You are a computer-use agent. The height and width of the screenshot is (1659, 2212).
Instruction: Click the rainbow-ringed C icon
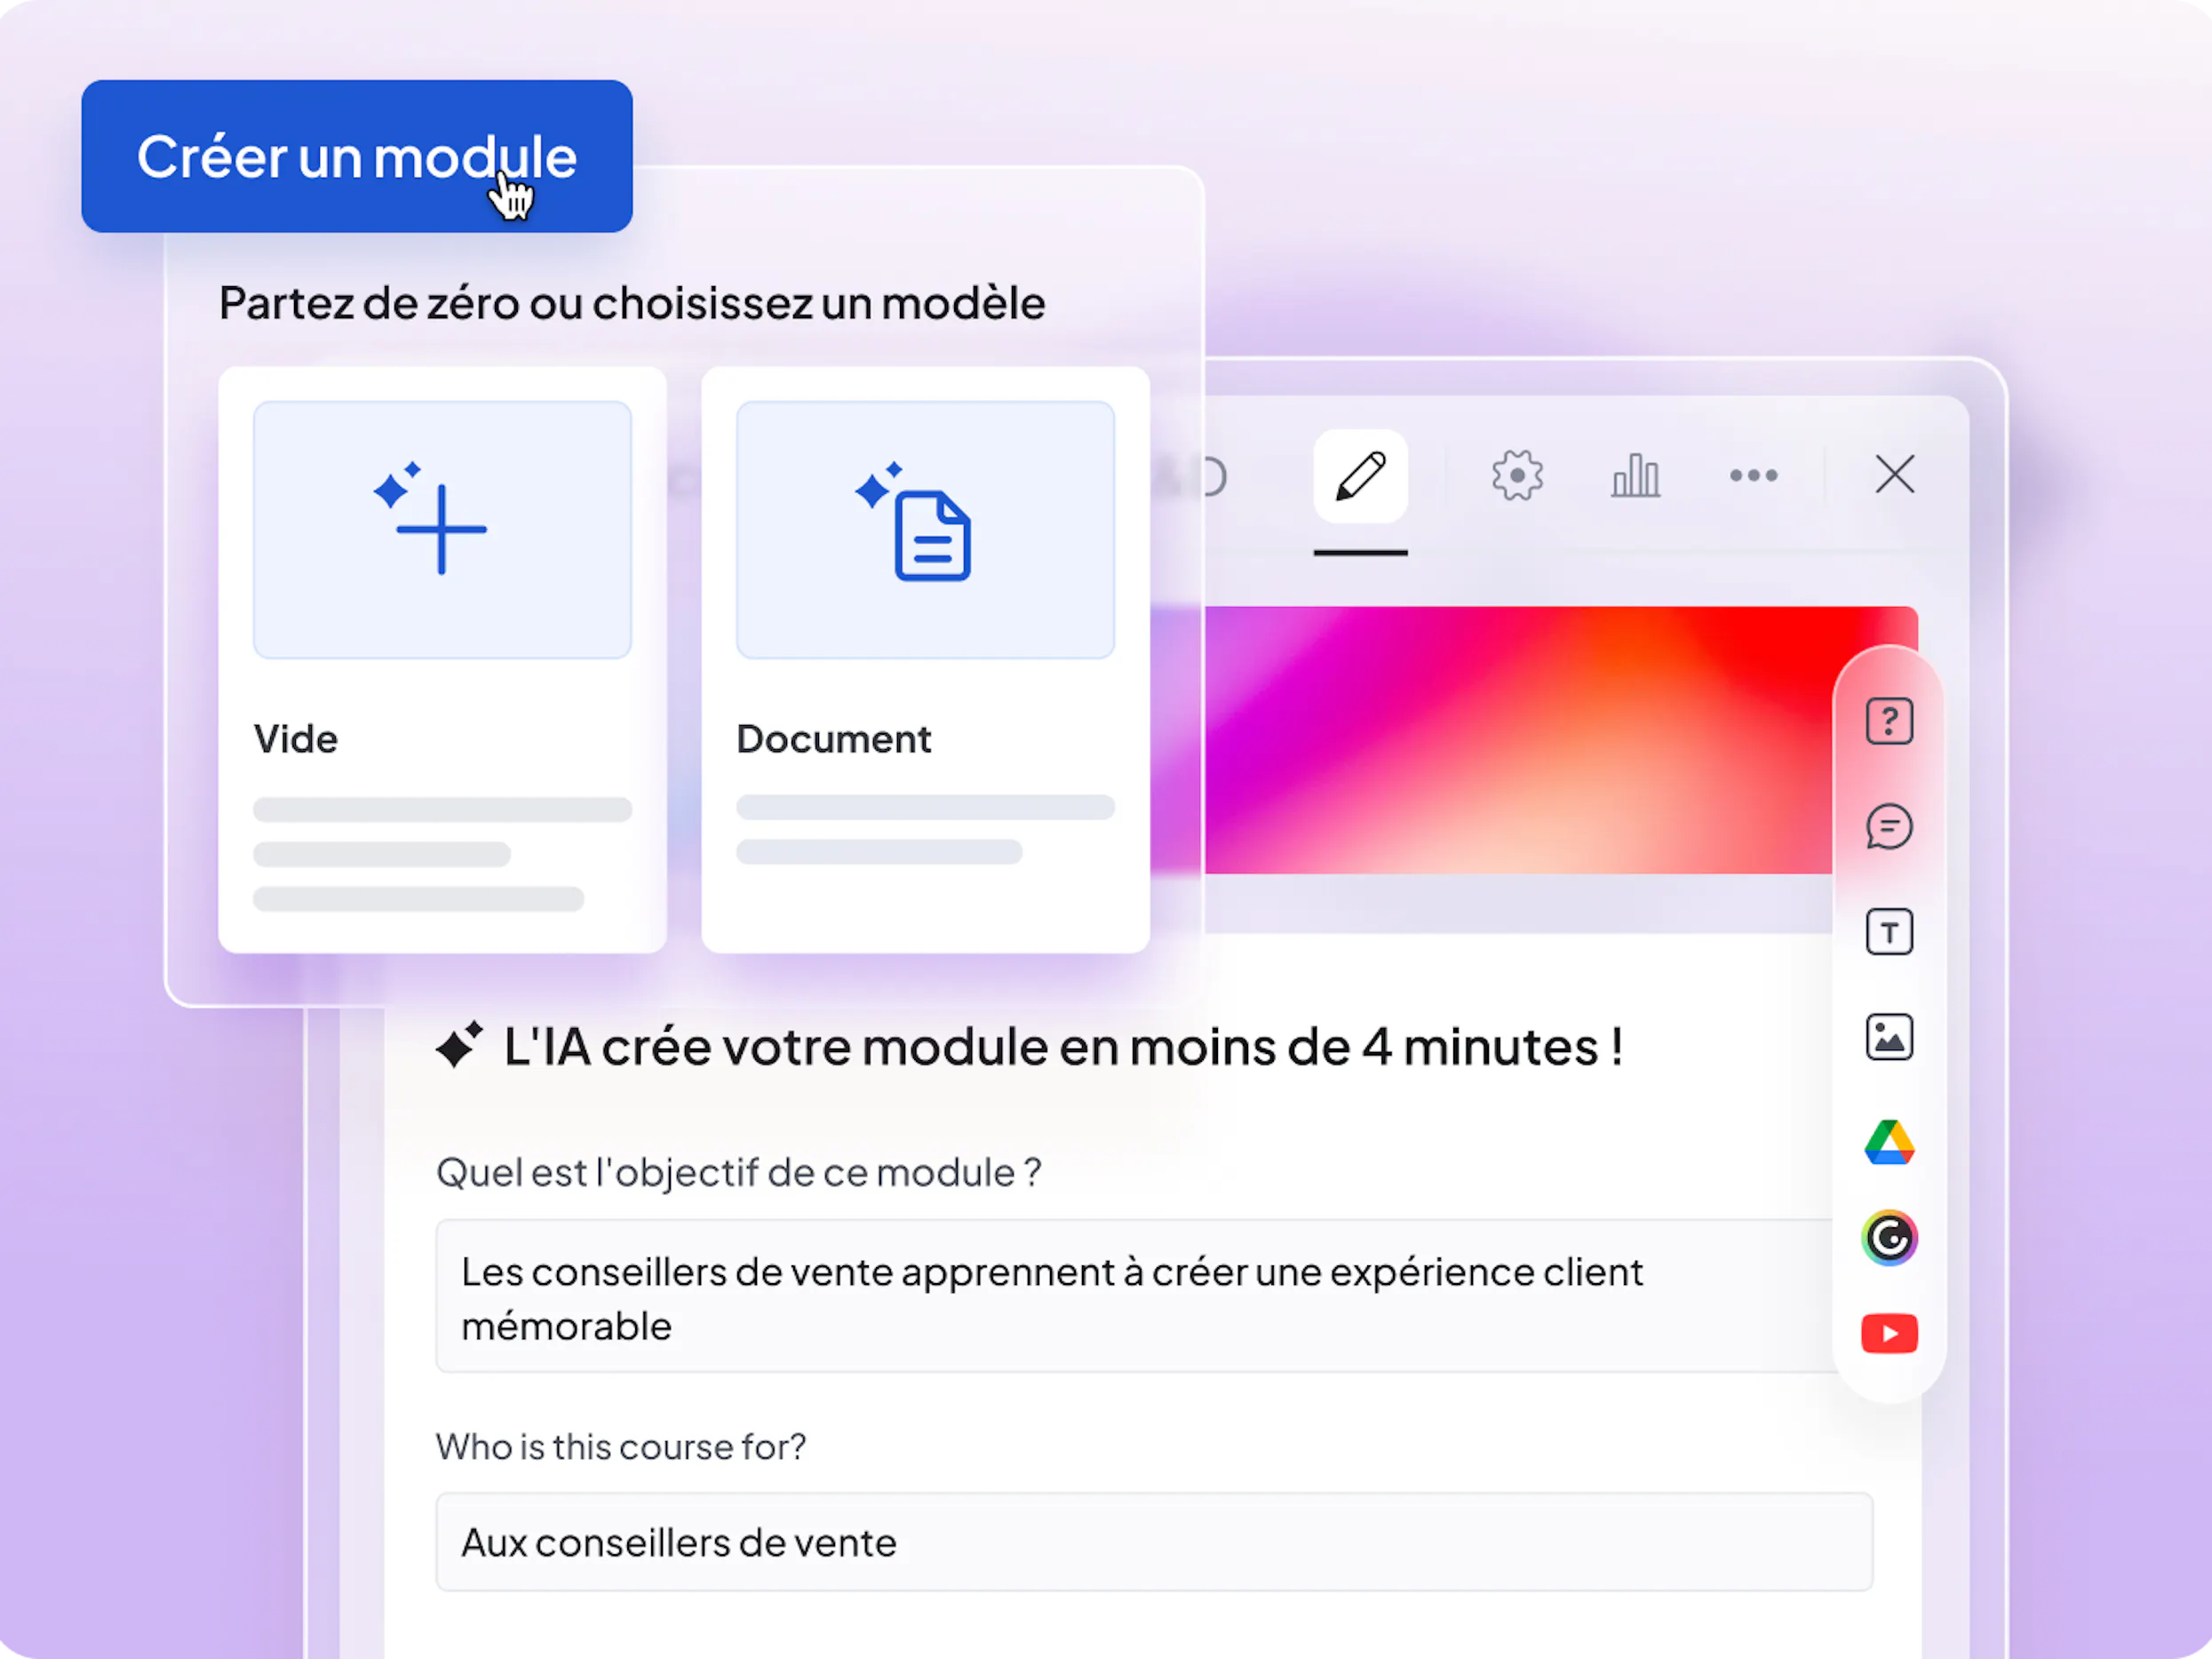pos(1888,1238)
